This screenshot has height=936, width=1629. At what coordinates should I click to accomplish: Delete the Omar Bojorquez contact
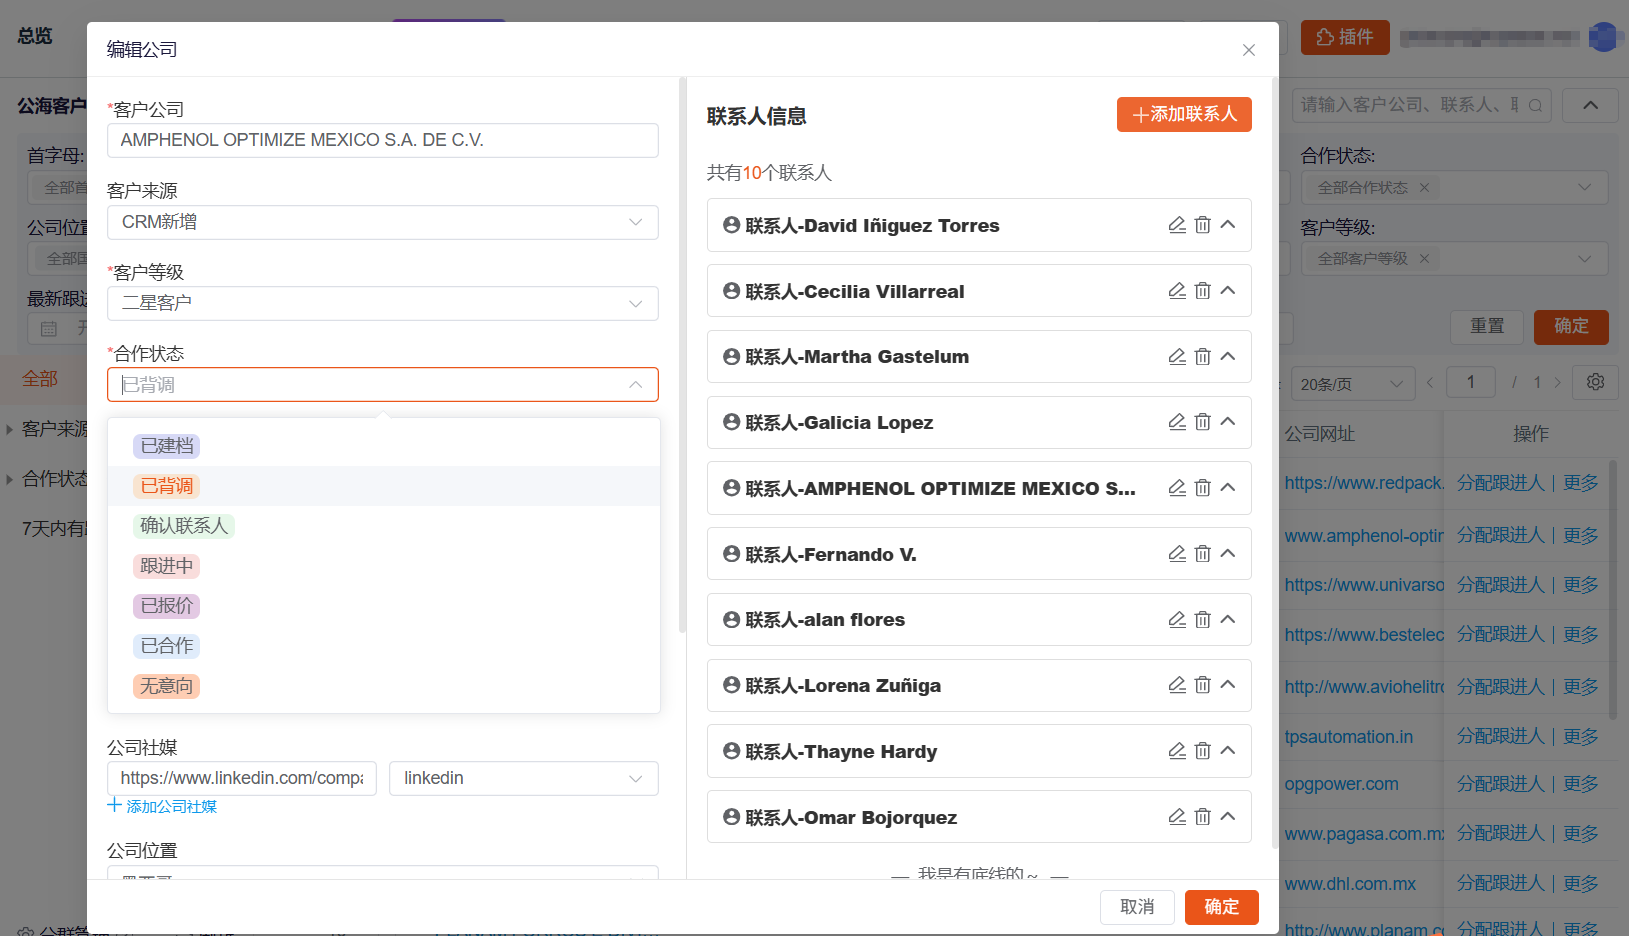[x=1202, y=816]
